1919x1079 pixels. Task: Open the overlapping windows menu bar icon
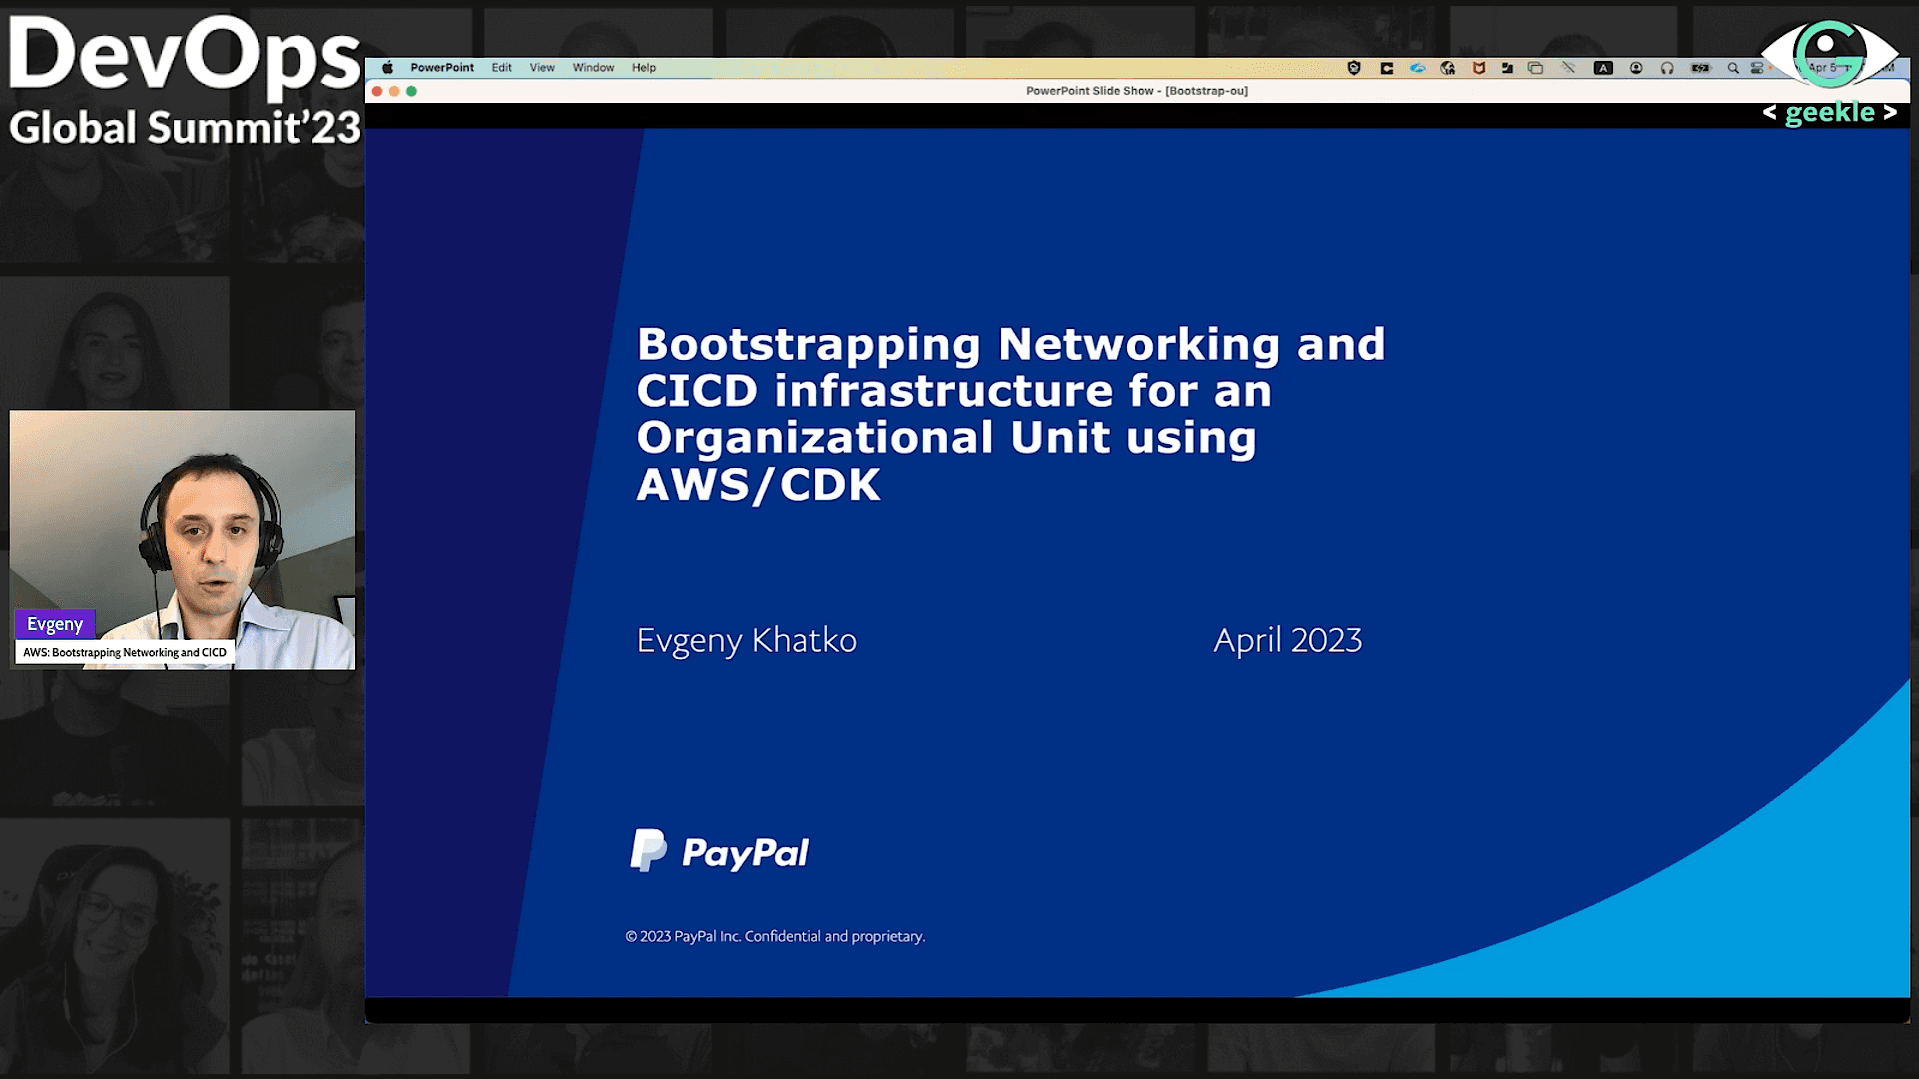[1536, 68]
